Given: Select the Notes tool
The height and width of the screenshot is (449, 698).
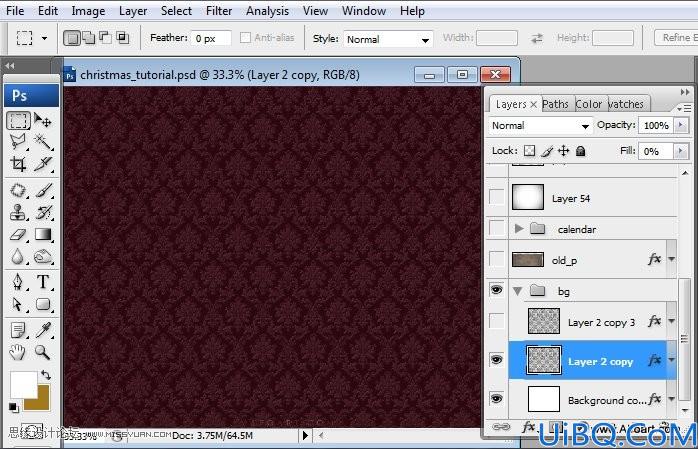Looking at the screenshot, I should tap(18, 330).
